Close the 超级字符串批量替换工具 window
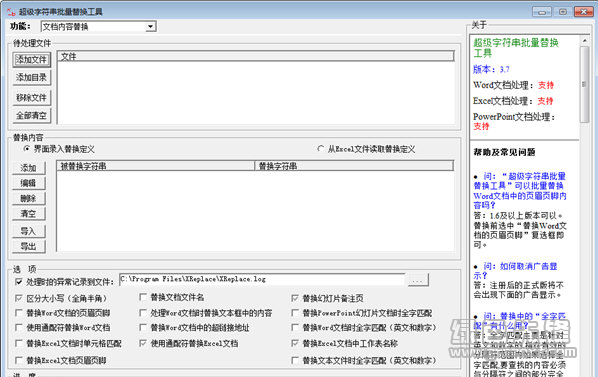This screenshot has height=377, width=598. click(x=584, y=12)
